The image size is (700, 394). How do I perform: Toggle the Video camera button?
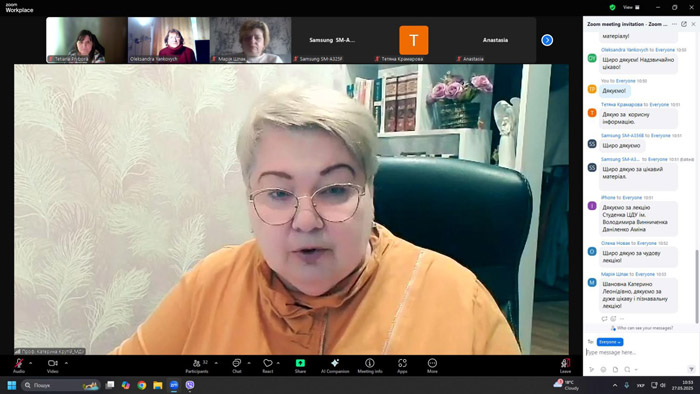click(x=53, y=365)
